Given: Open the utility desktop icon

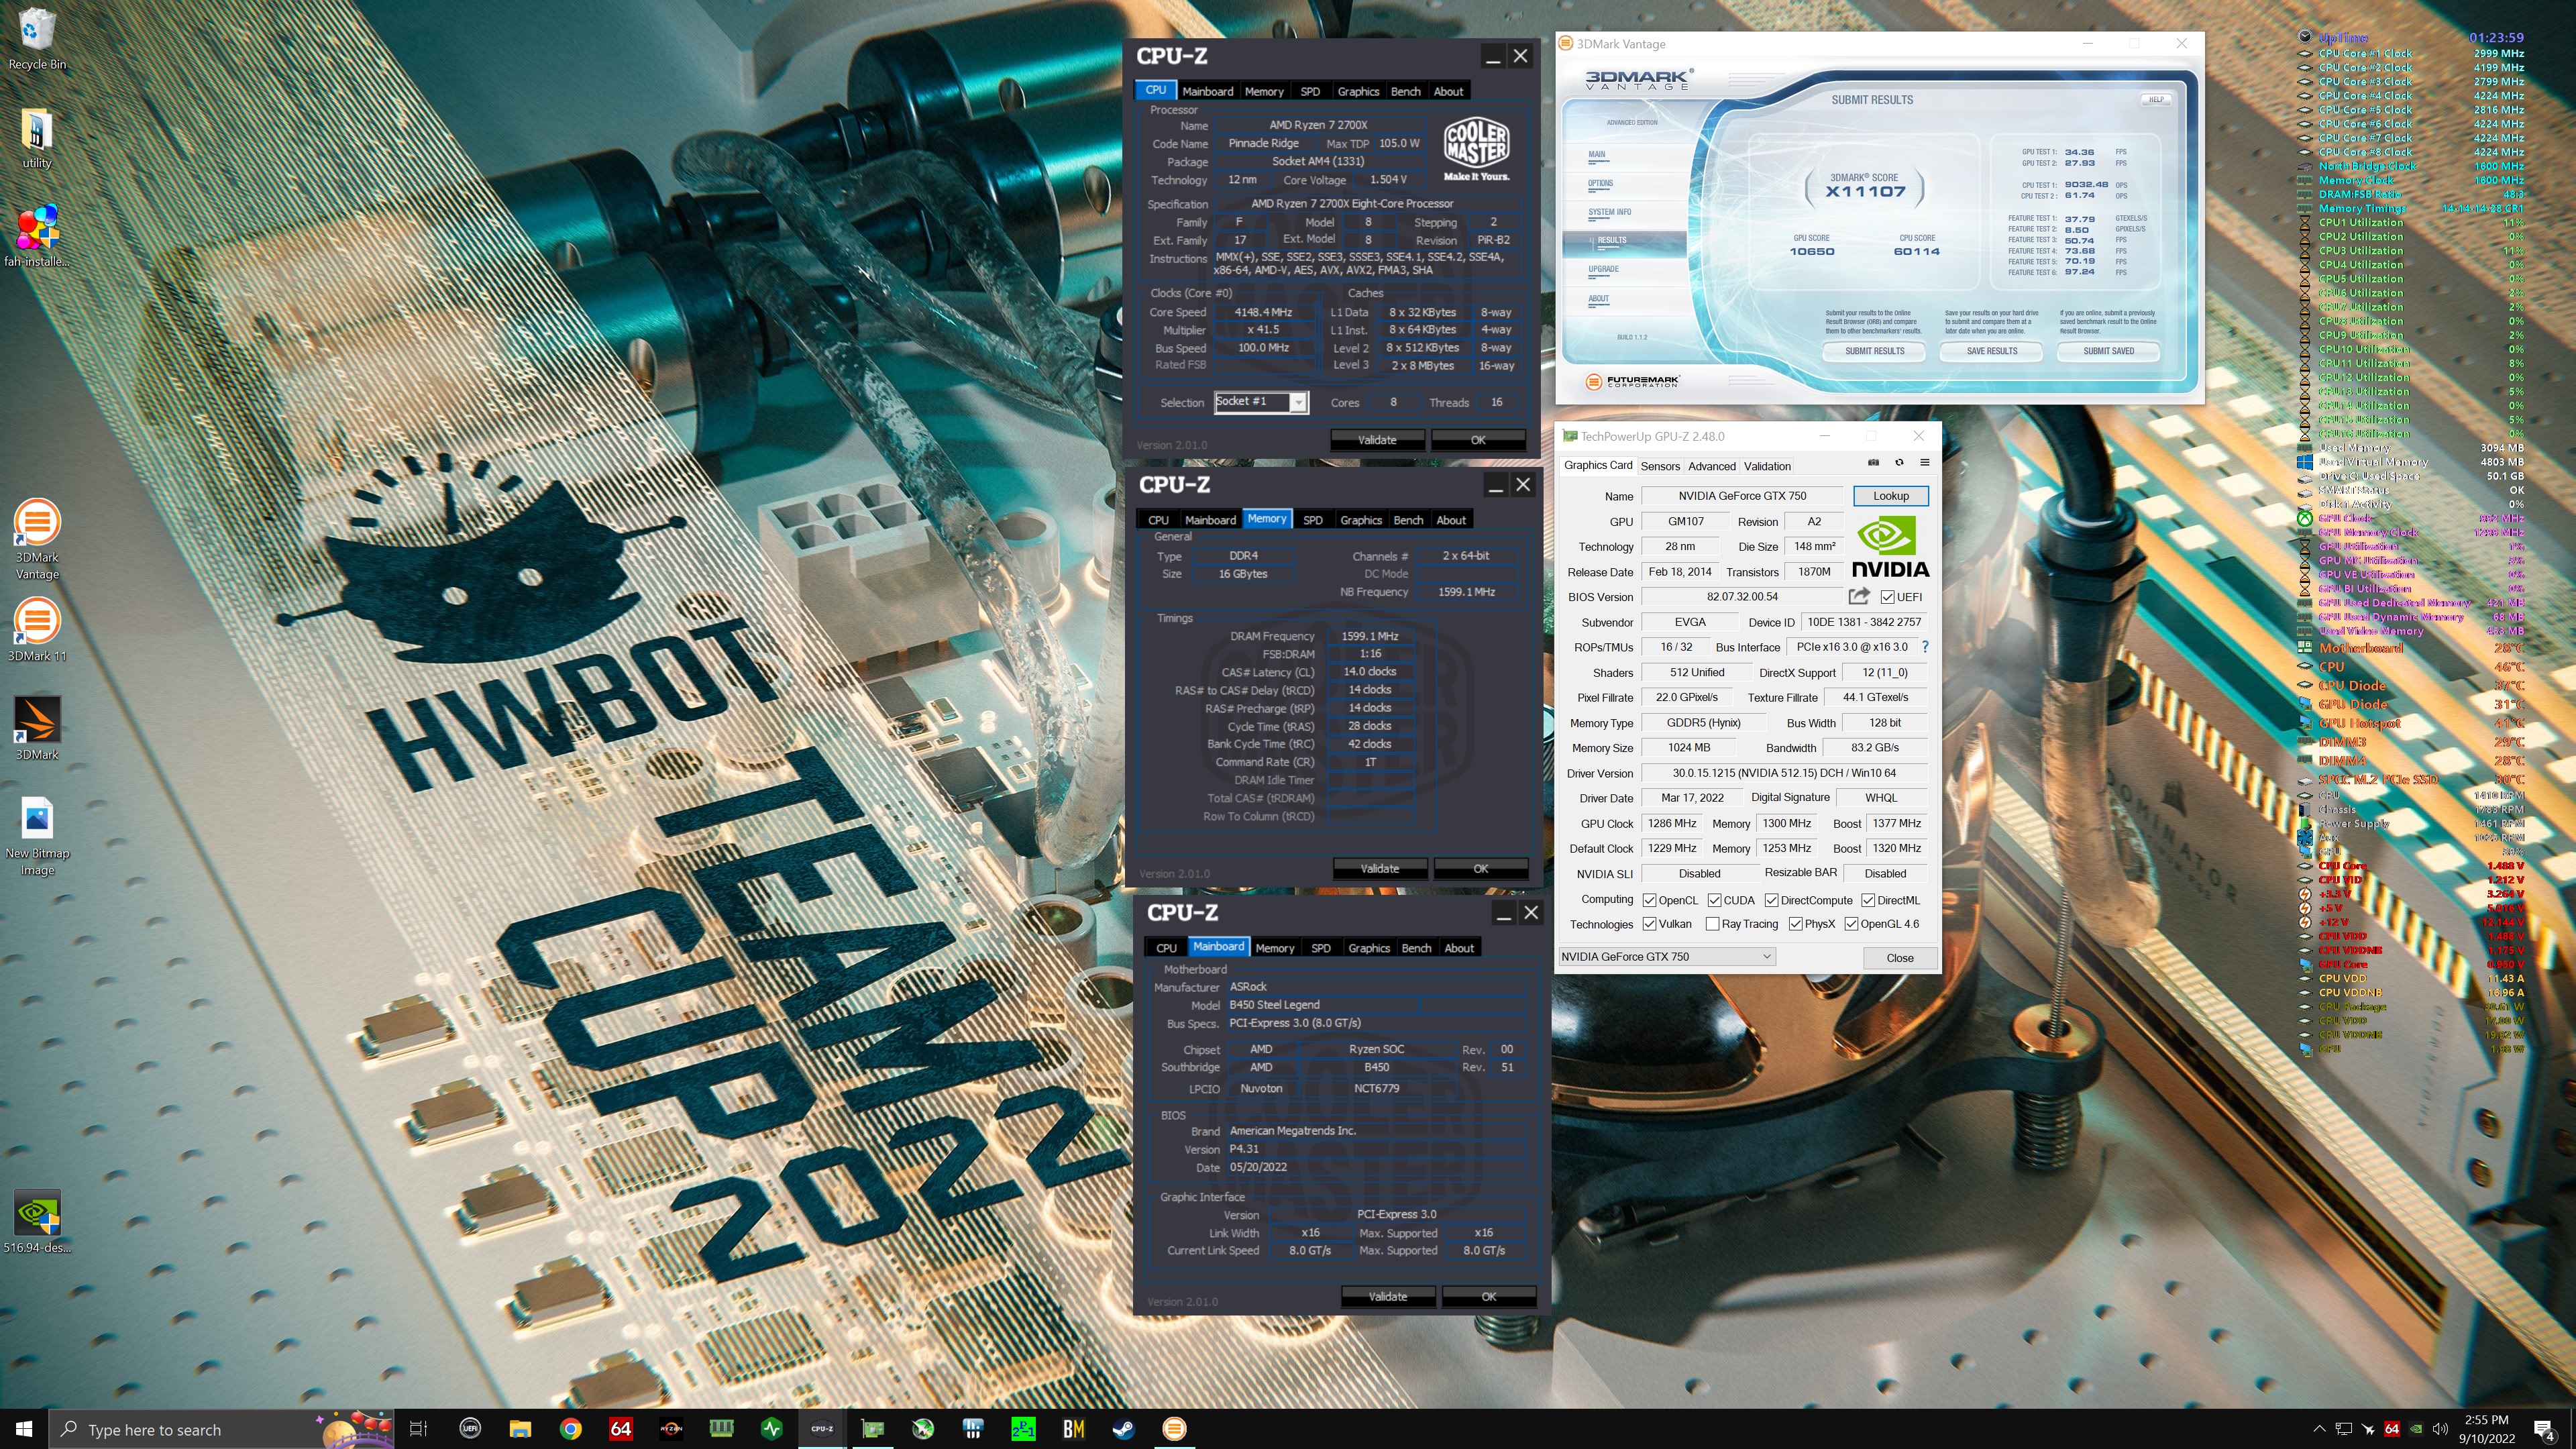Looking at the screenshot, I should point(37,138).
